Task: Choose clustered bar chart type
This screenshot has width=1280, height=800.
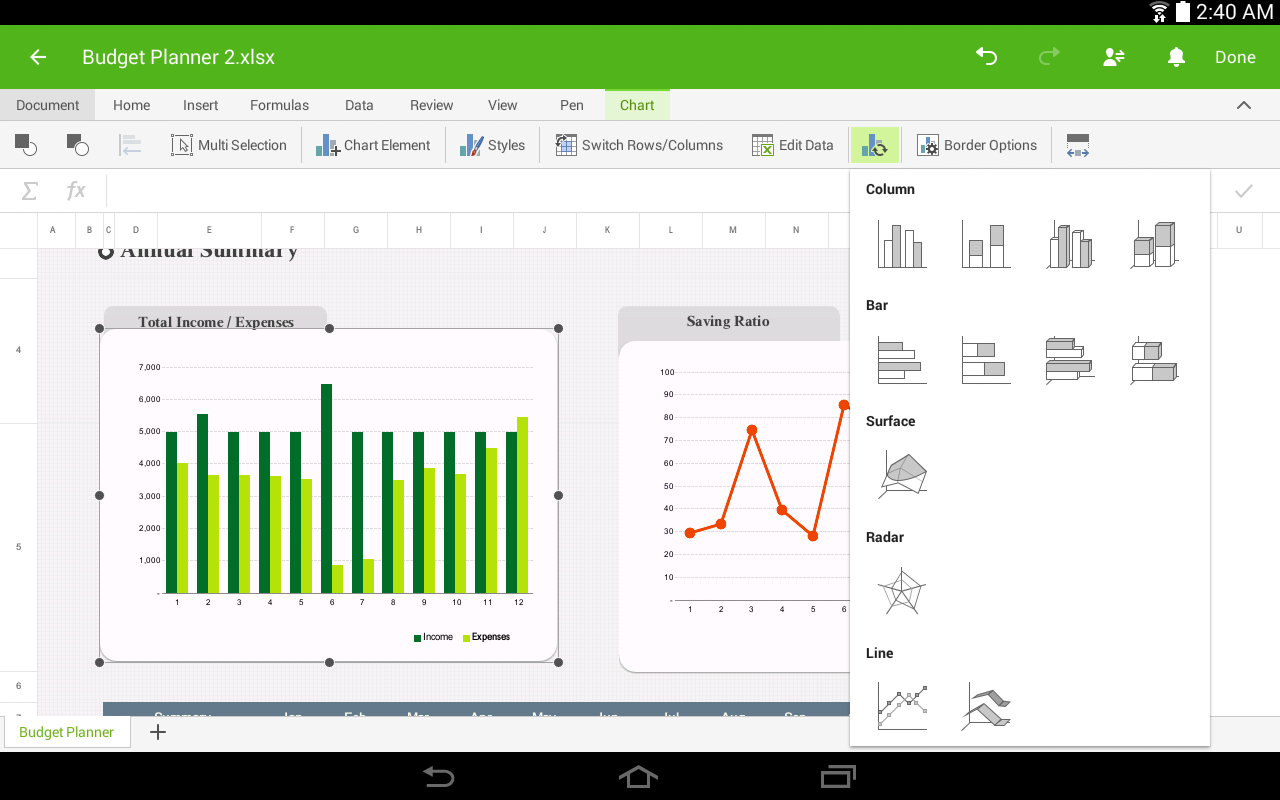Action: pyautogui.click(x=902, y=360)
